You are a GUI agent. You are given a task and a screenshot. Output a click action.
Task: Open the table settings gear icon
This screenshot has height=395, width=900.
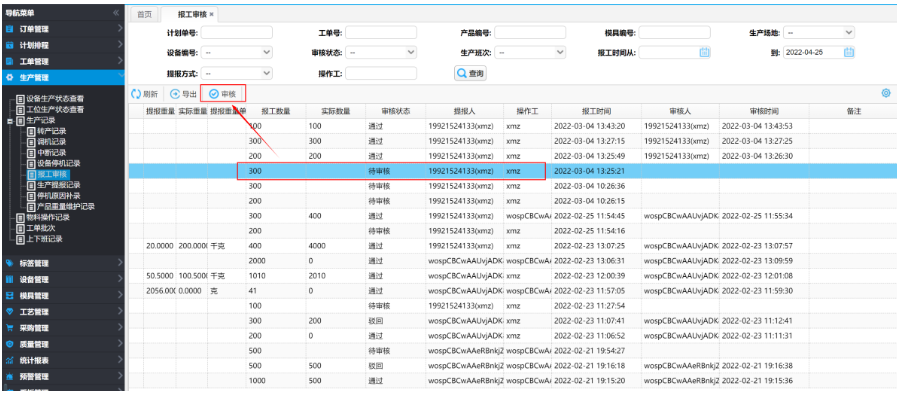point(886,93)
